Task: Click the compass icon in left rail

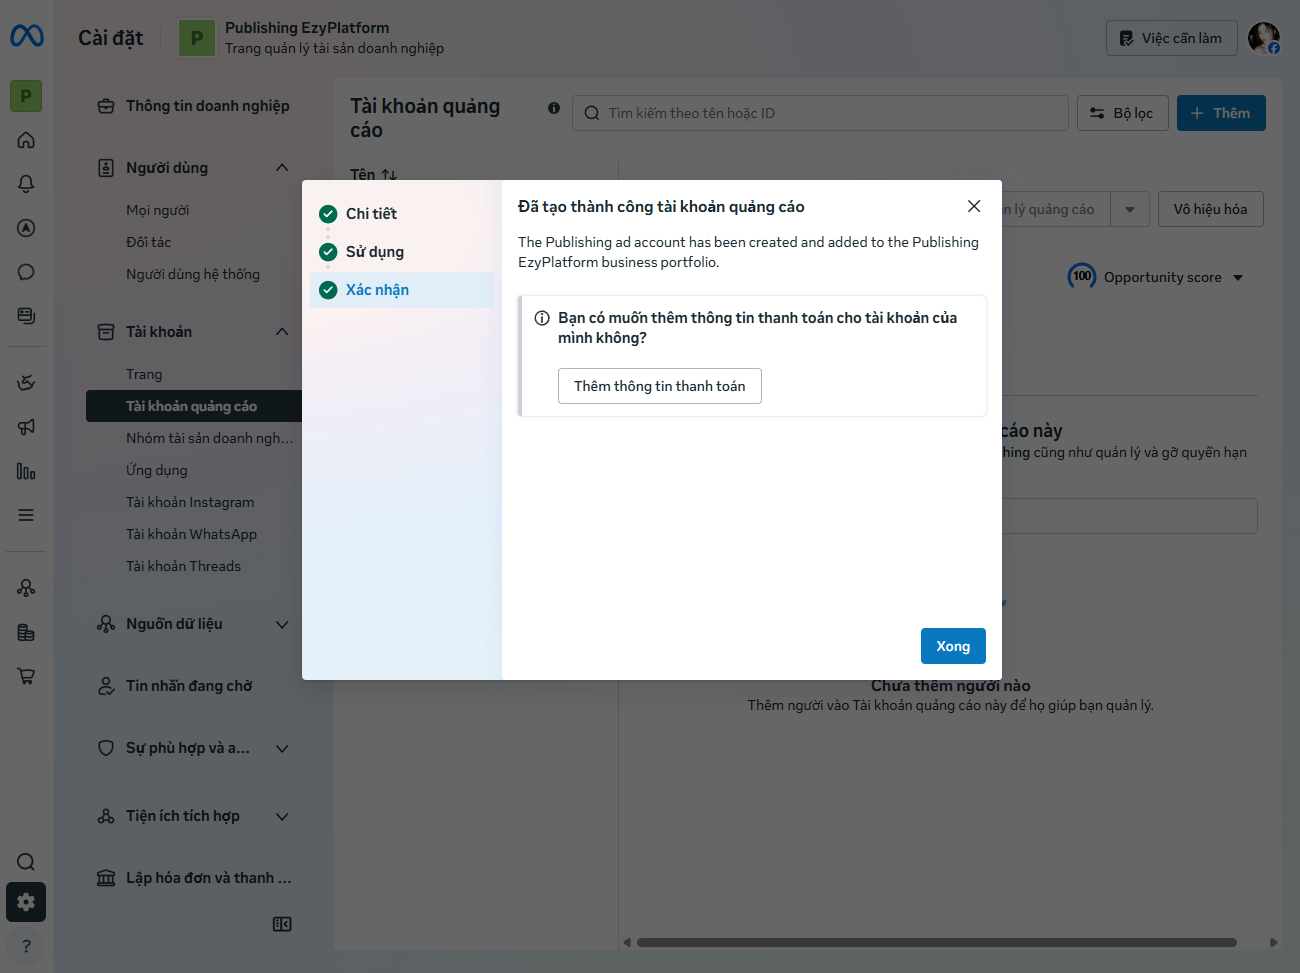Action: (26, 228)
